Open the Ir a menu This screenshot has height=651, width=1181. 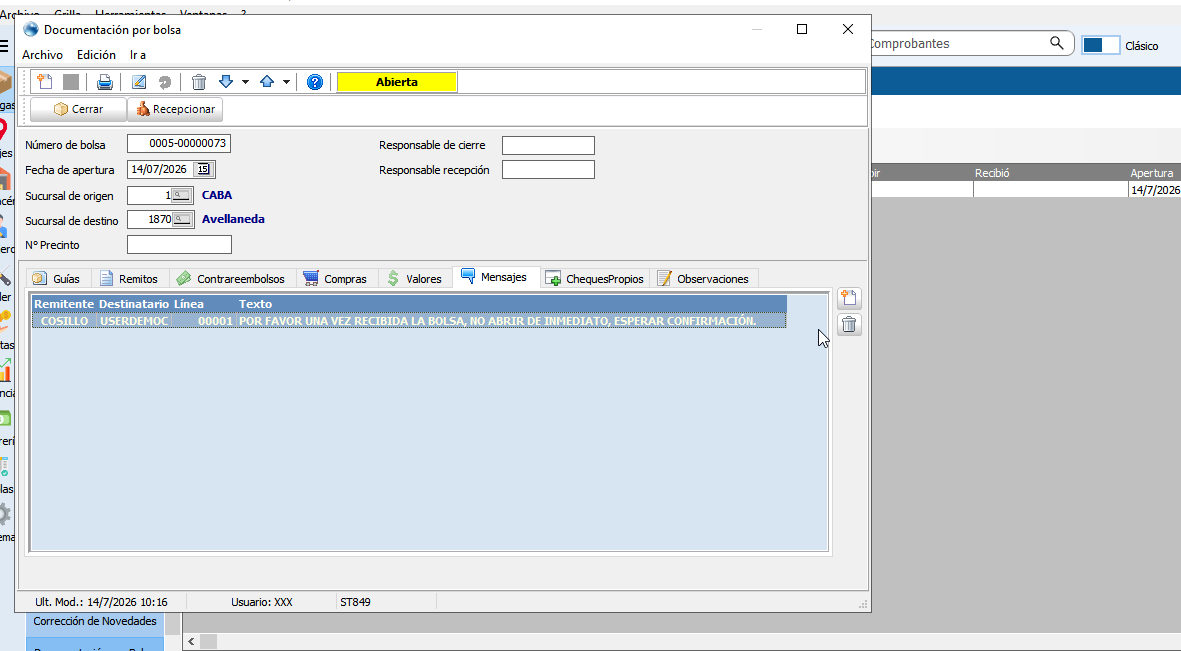[x=138, y=55]
